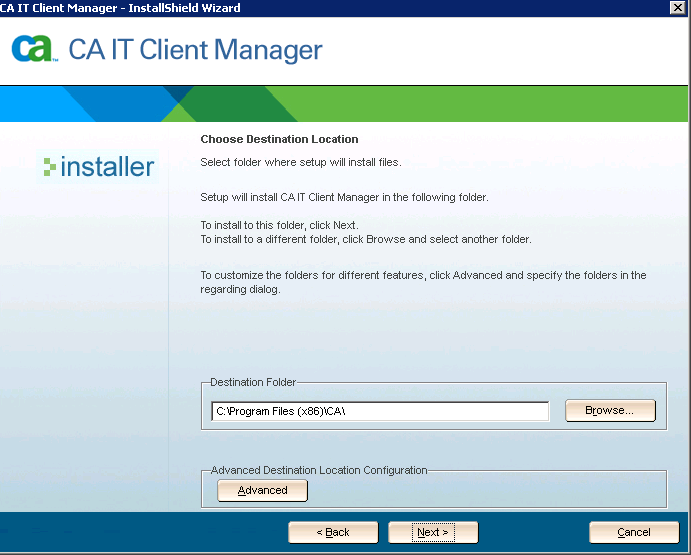691x555 pixels.
Task: Cancel the installation wizard
Action: [x=634, y=532]
